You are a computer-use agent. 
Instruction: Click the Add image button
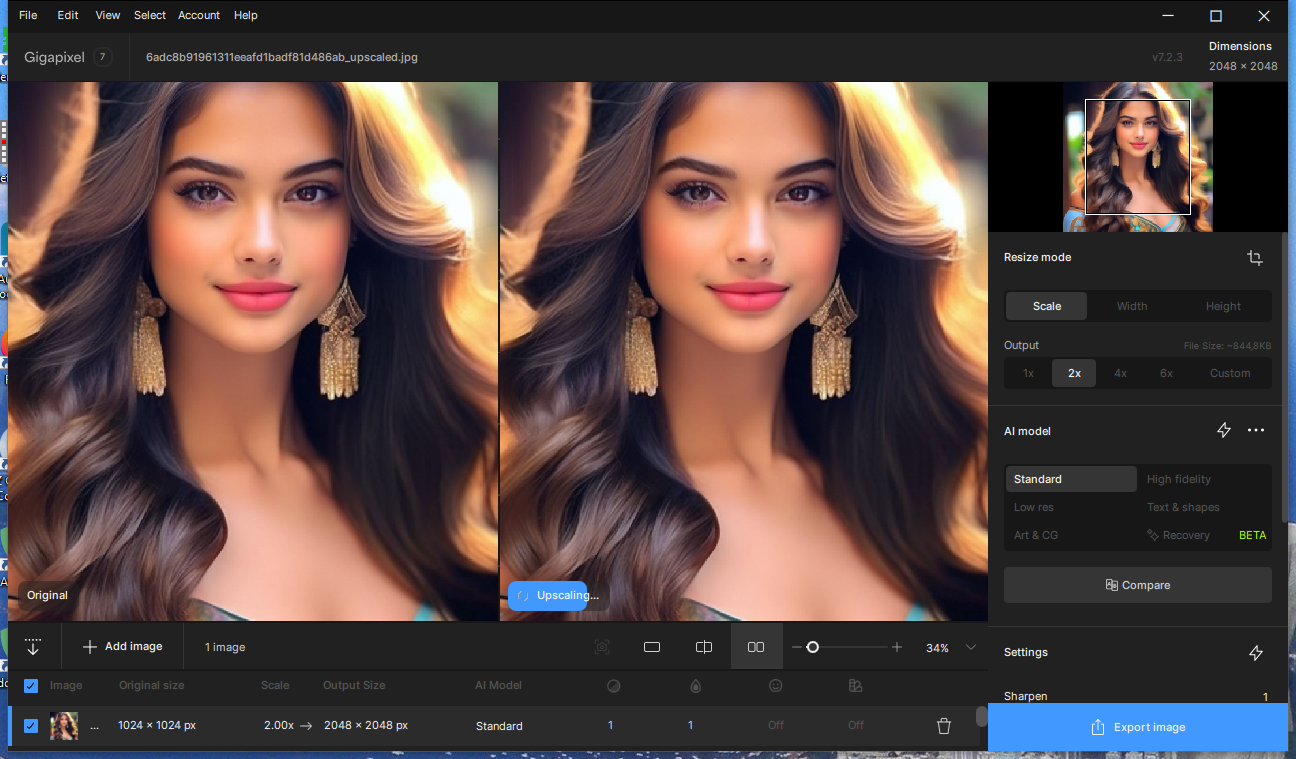122,647
